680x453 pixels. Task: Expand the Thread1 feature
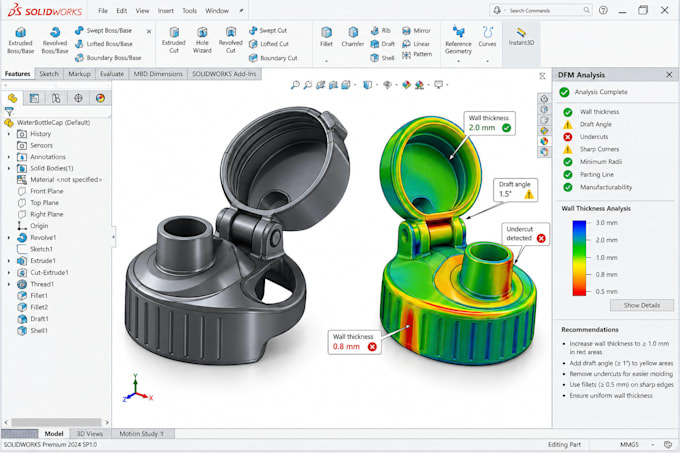pos(9,284)
